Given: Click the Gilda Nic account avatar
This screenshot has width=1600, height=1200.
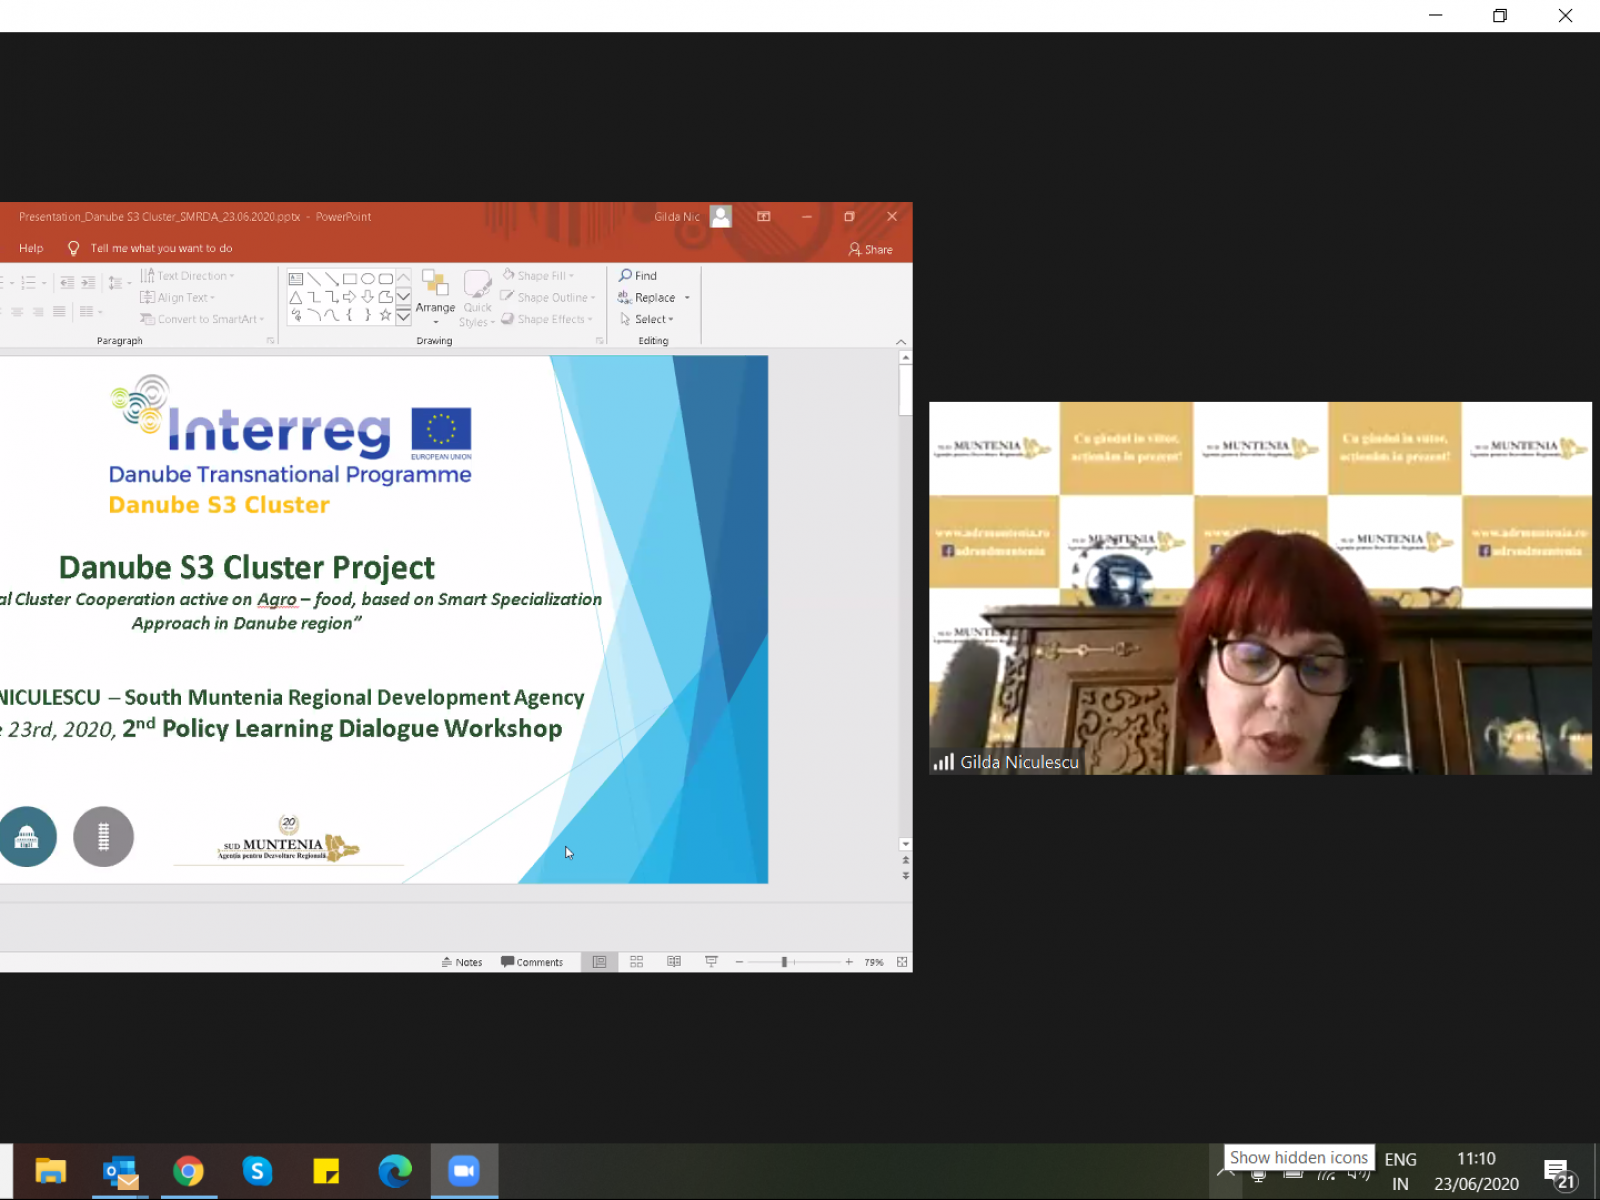Looking at the screenshot, I should coord(721,216).
